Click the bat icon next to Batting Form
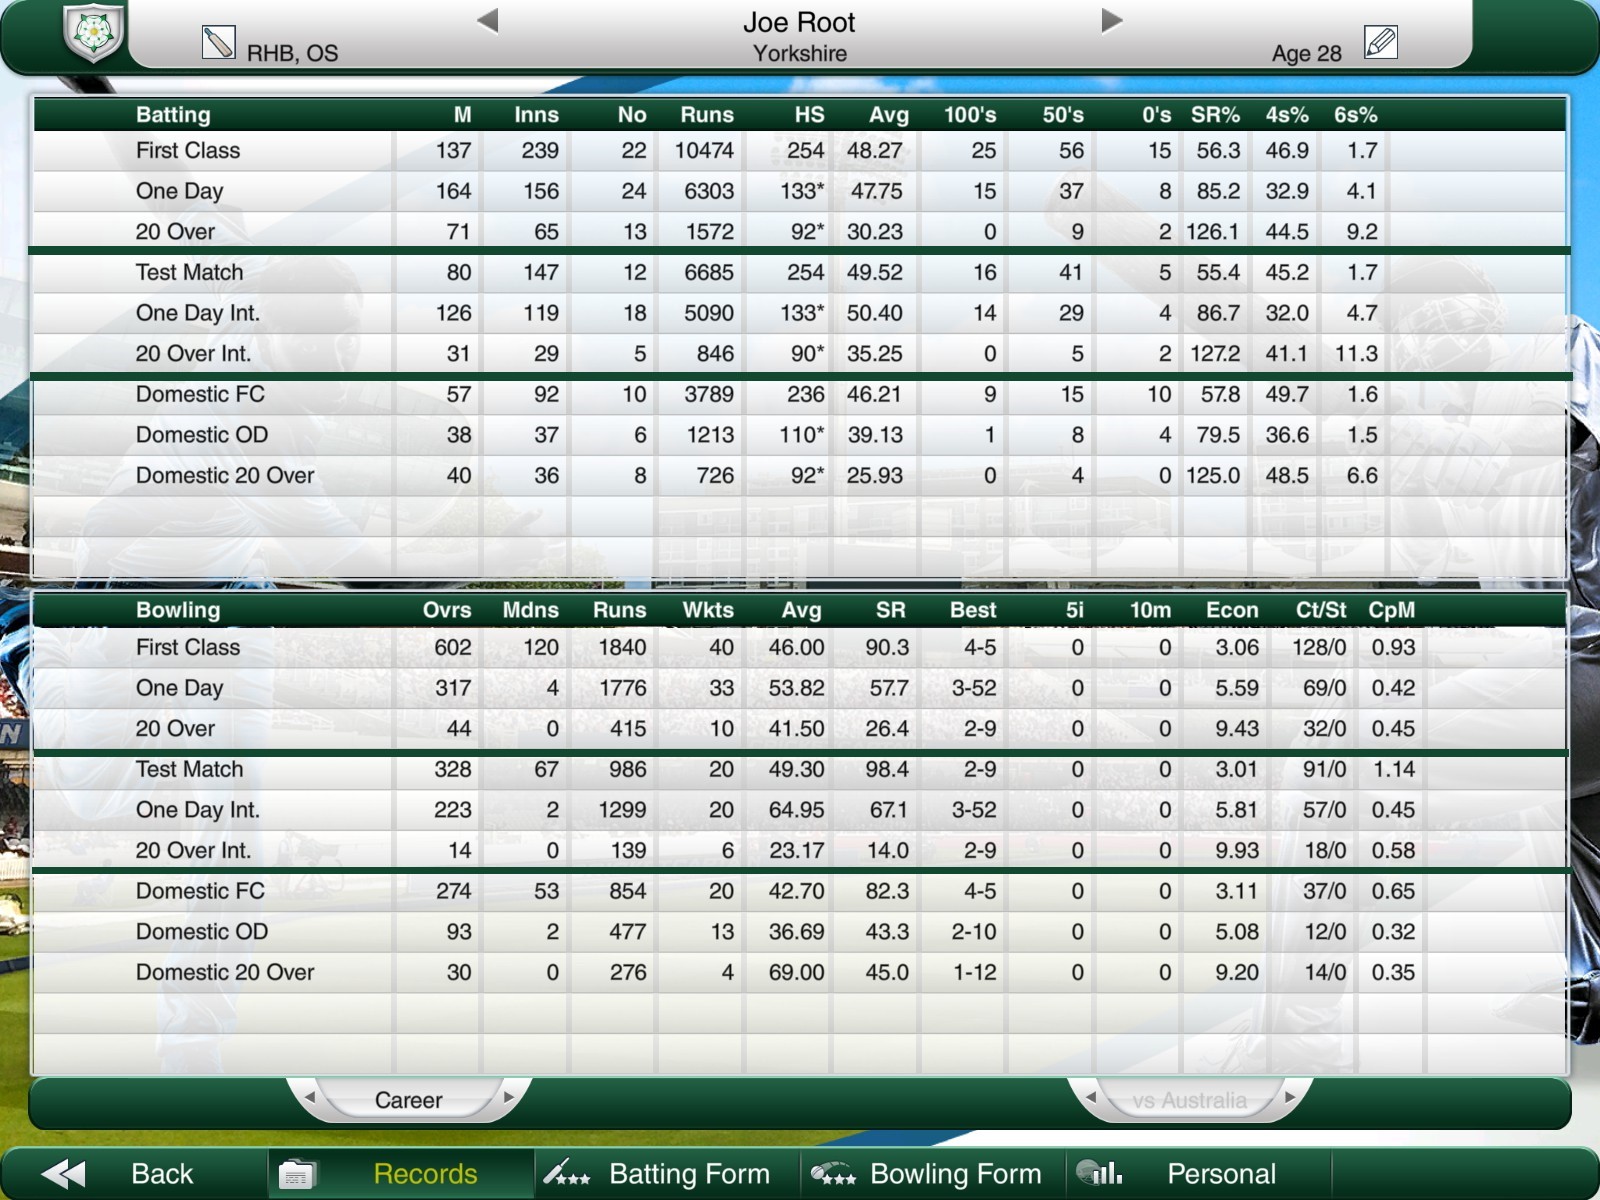The width and height of the screenshot is (1600, 1200). (566, 1172)
